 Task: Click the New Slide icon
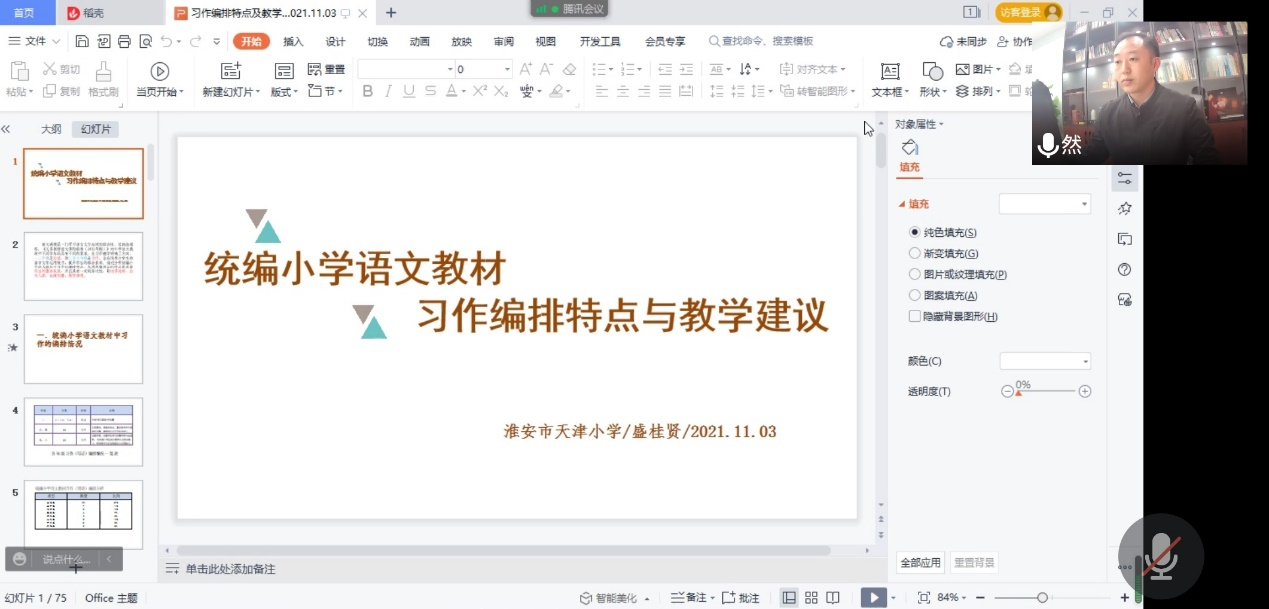[231, 71]
